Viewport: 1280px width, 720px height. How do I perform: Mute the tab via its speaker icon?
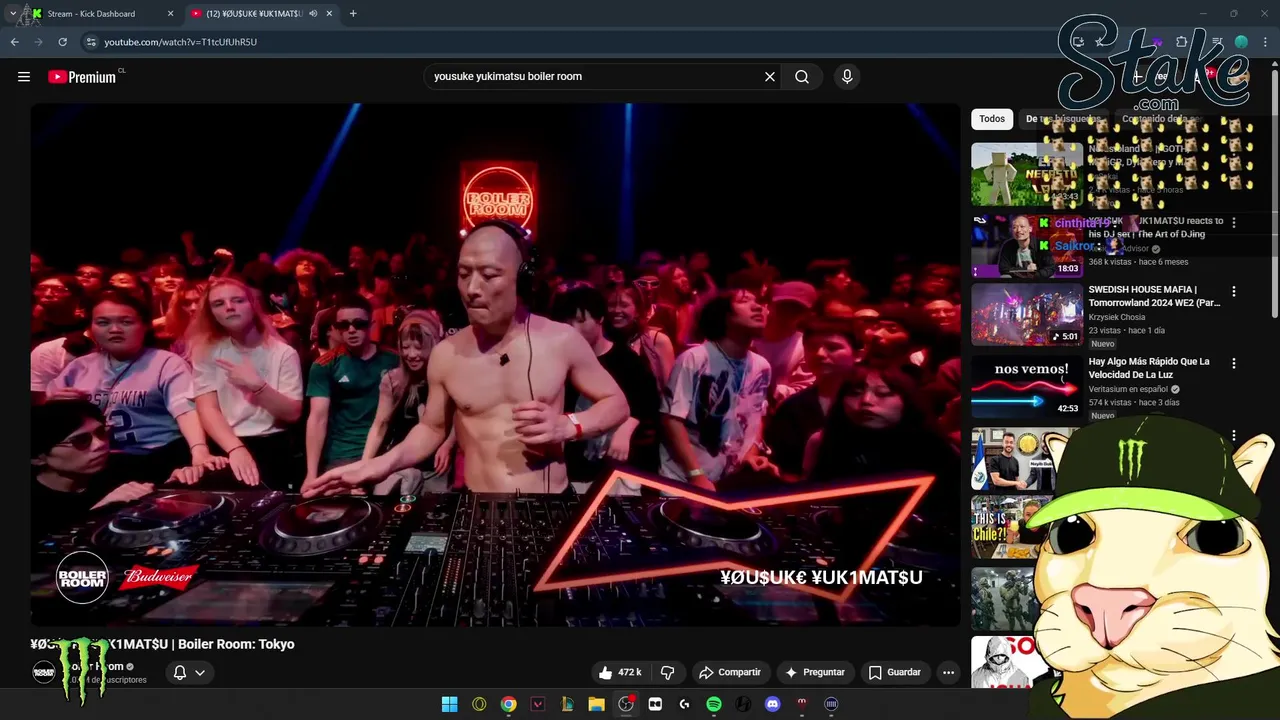[313, 14]
